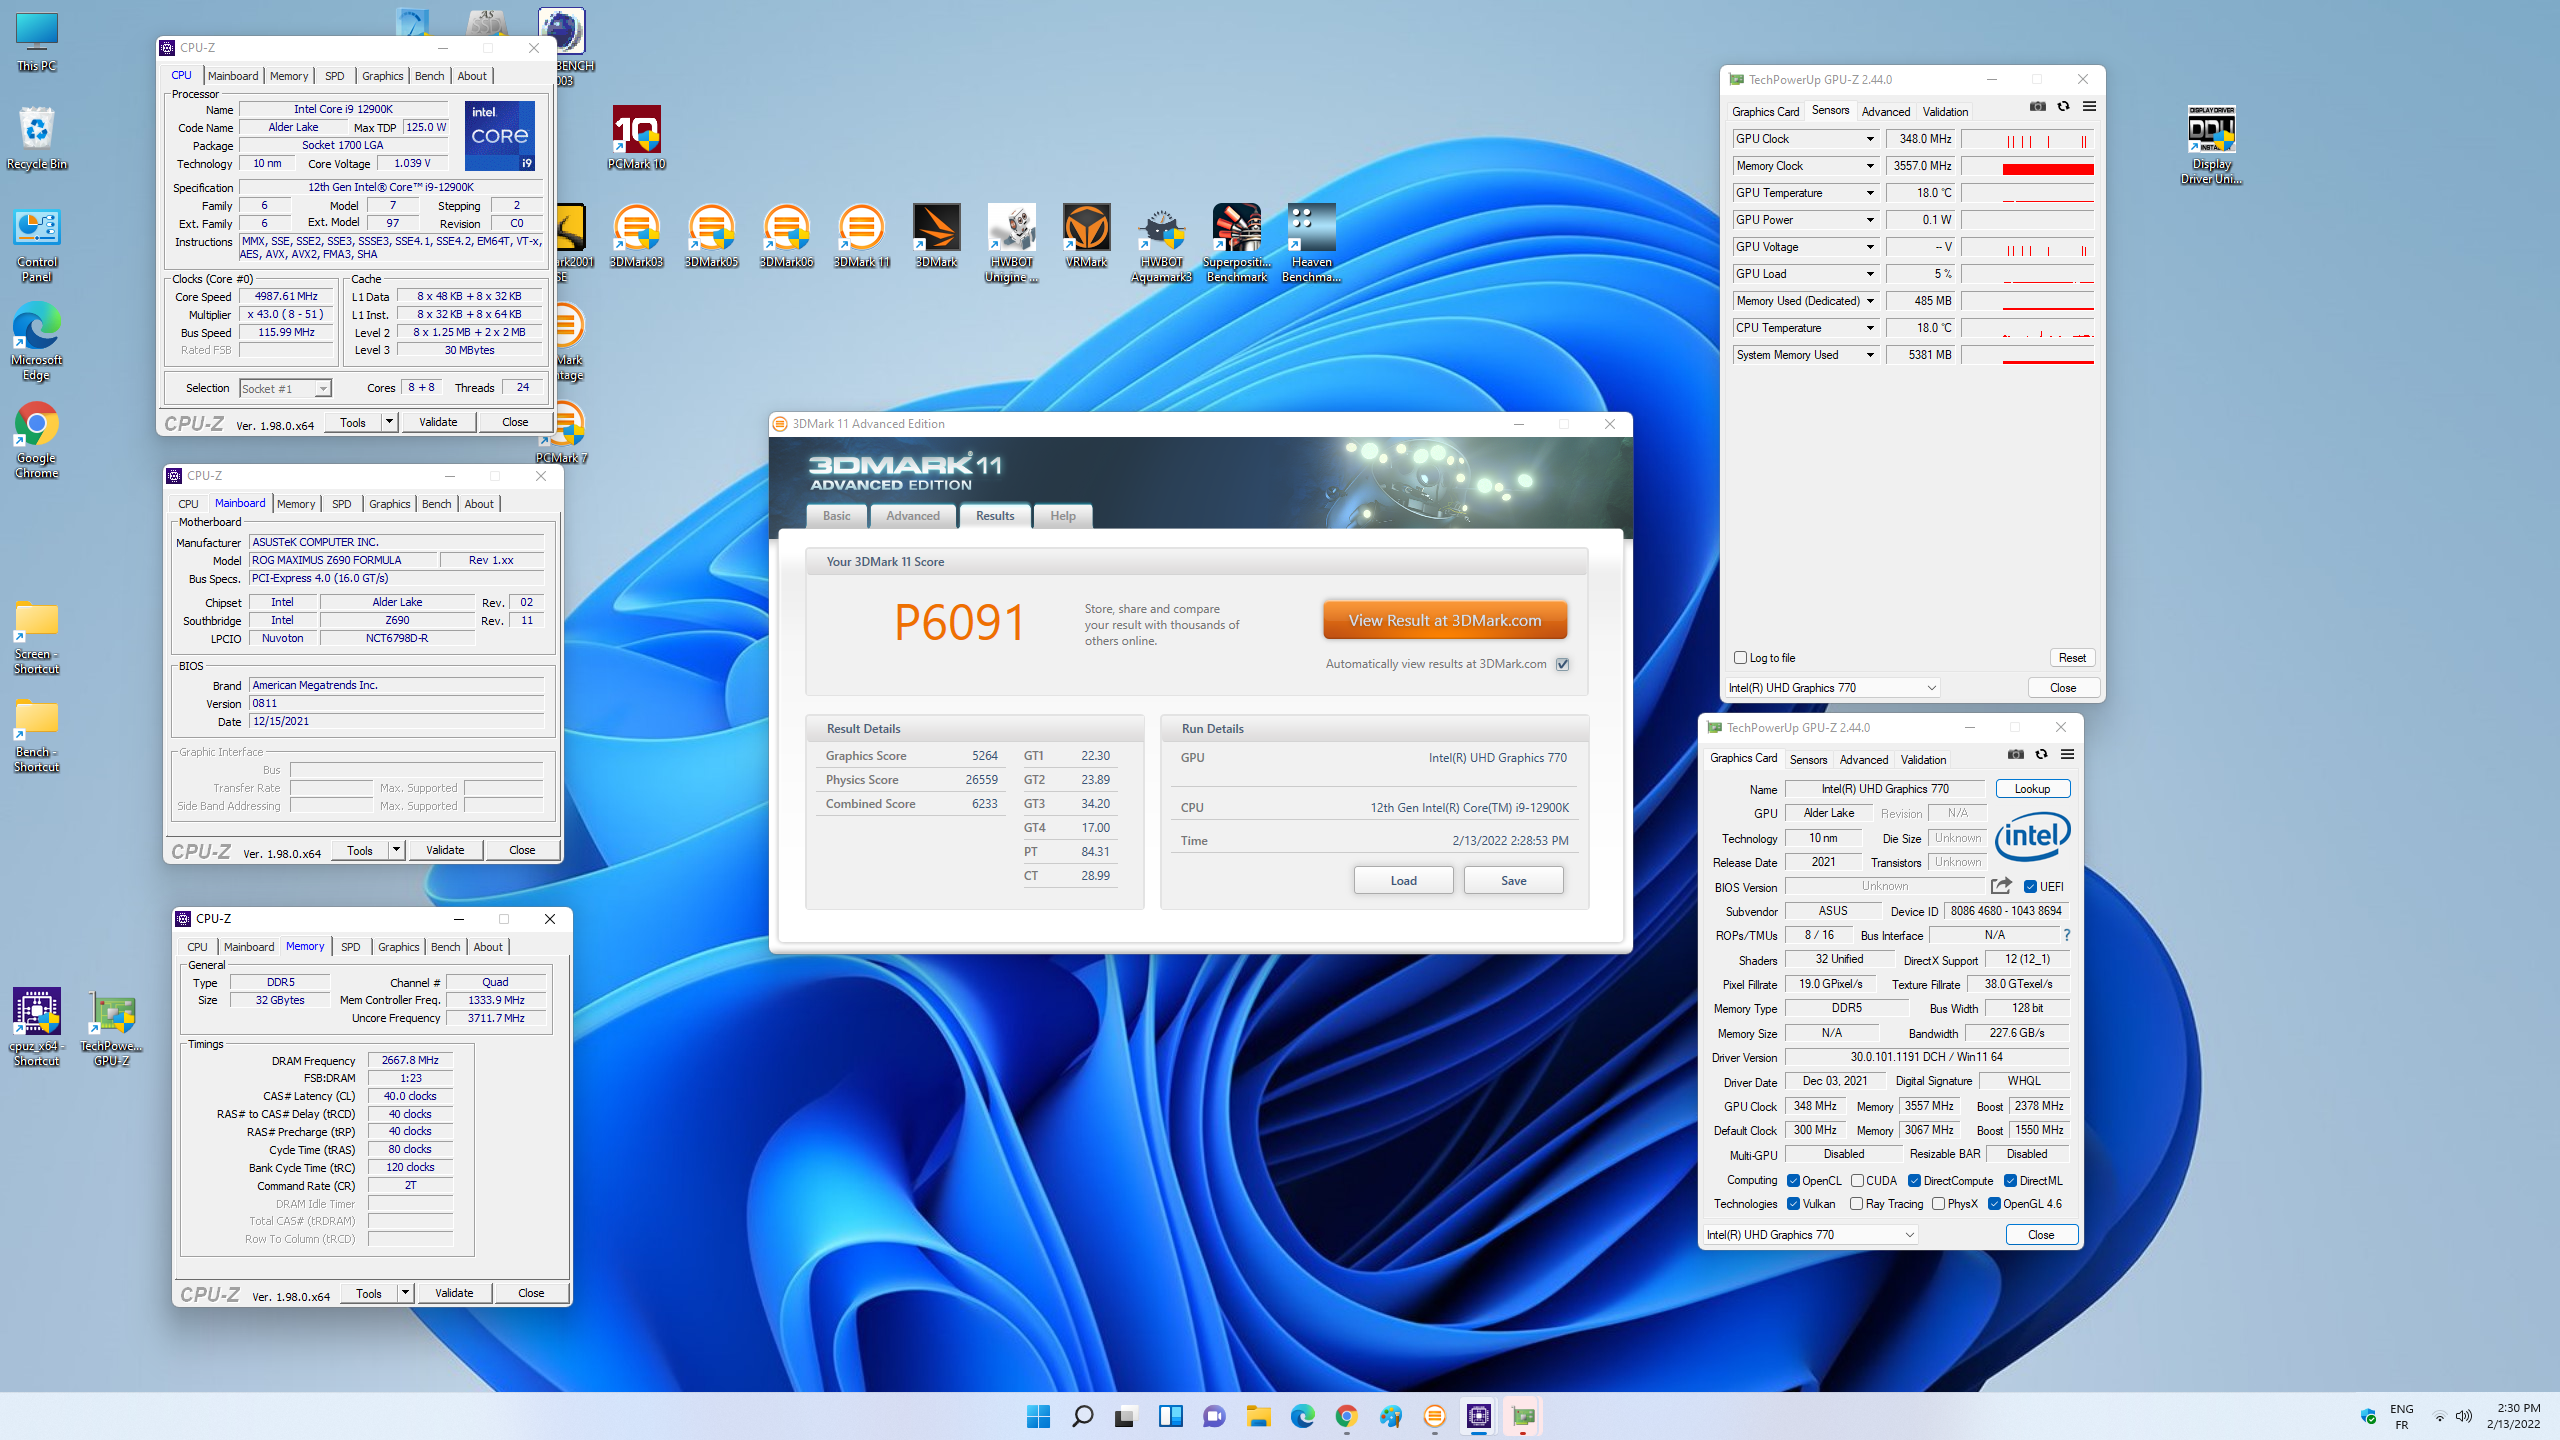Click the Reset button in GPU-Z Sensors
This screenshot has height=1440, width=2560.
click(x=2072, y=658)
